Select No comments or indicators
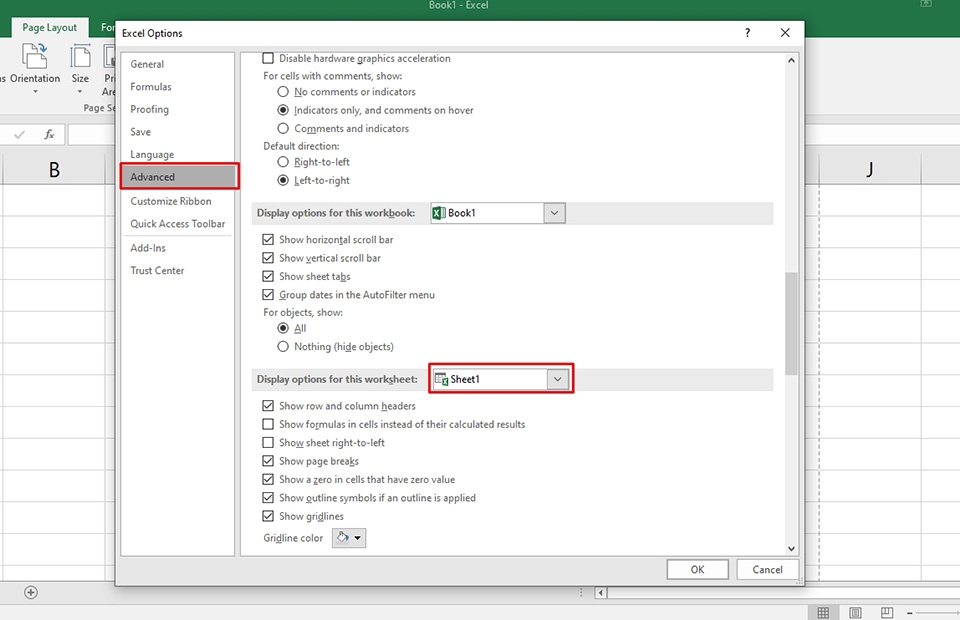 click(x=283, y=92)
